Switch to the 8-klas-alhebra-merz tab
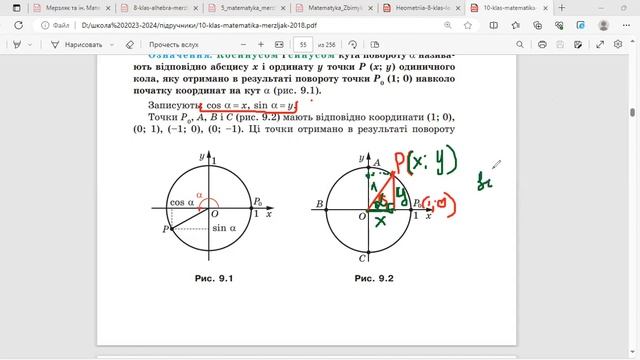This screenshot has height=360, width=640. tap(159, 8)
